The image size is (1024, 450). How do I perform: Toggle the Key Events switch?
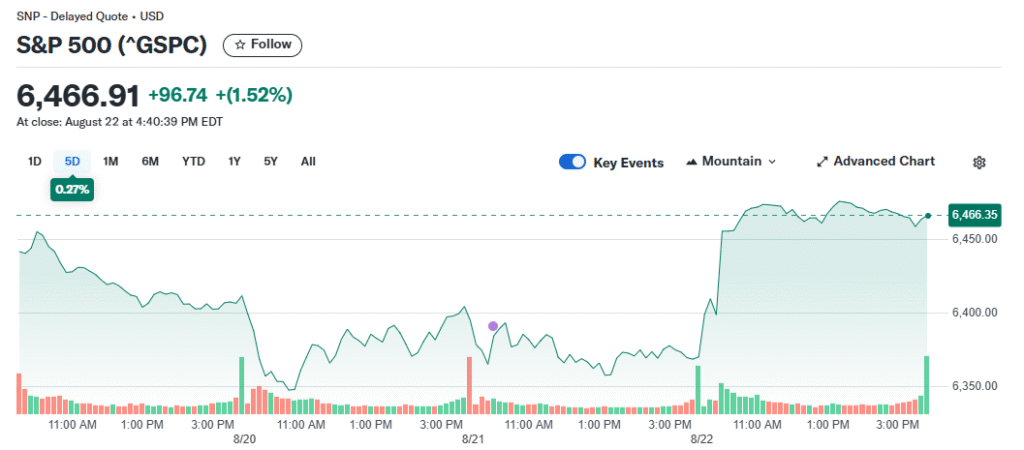click(x=572, y=162)
